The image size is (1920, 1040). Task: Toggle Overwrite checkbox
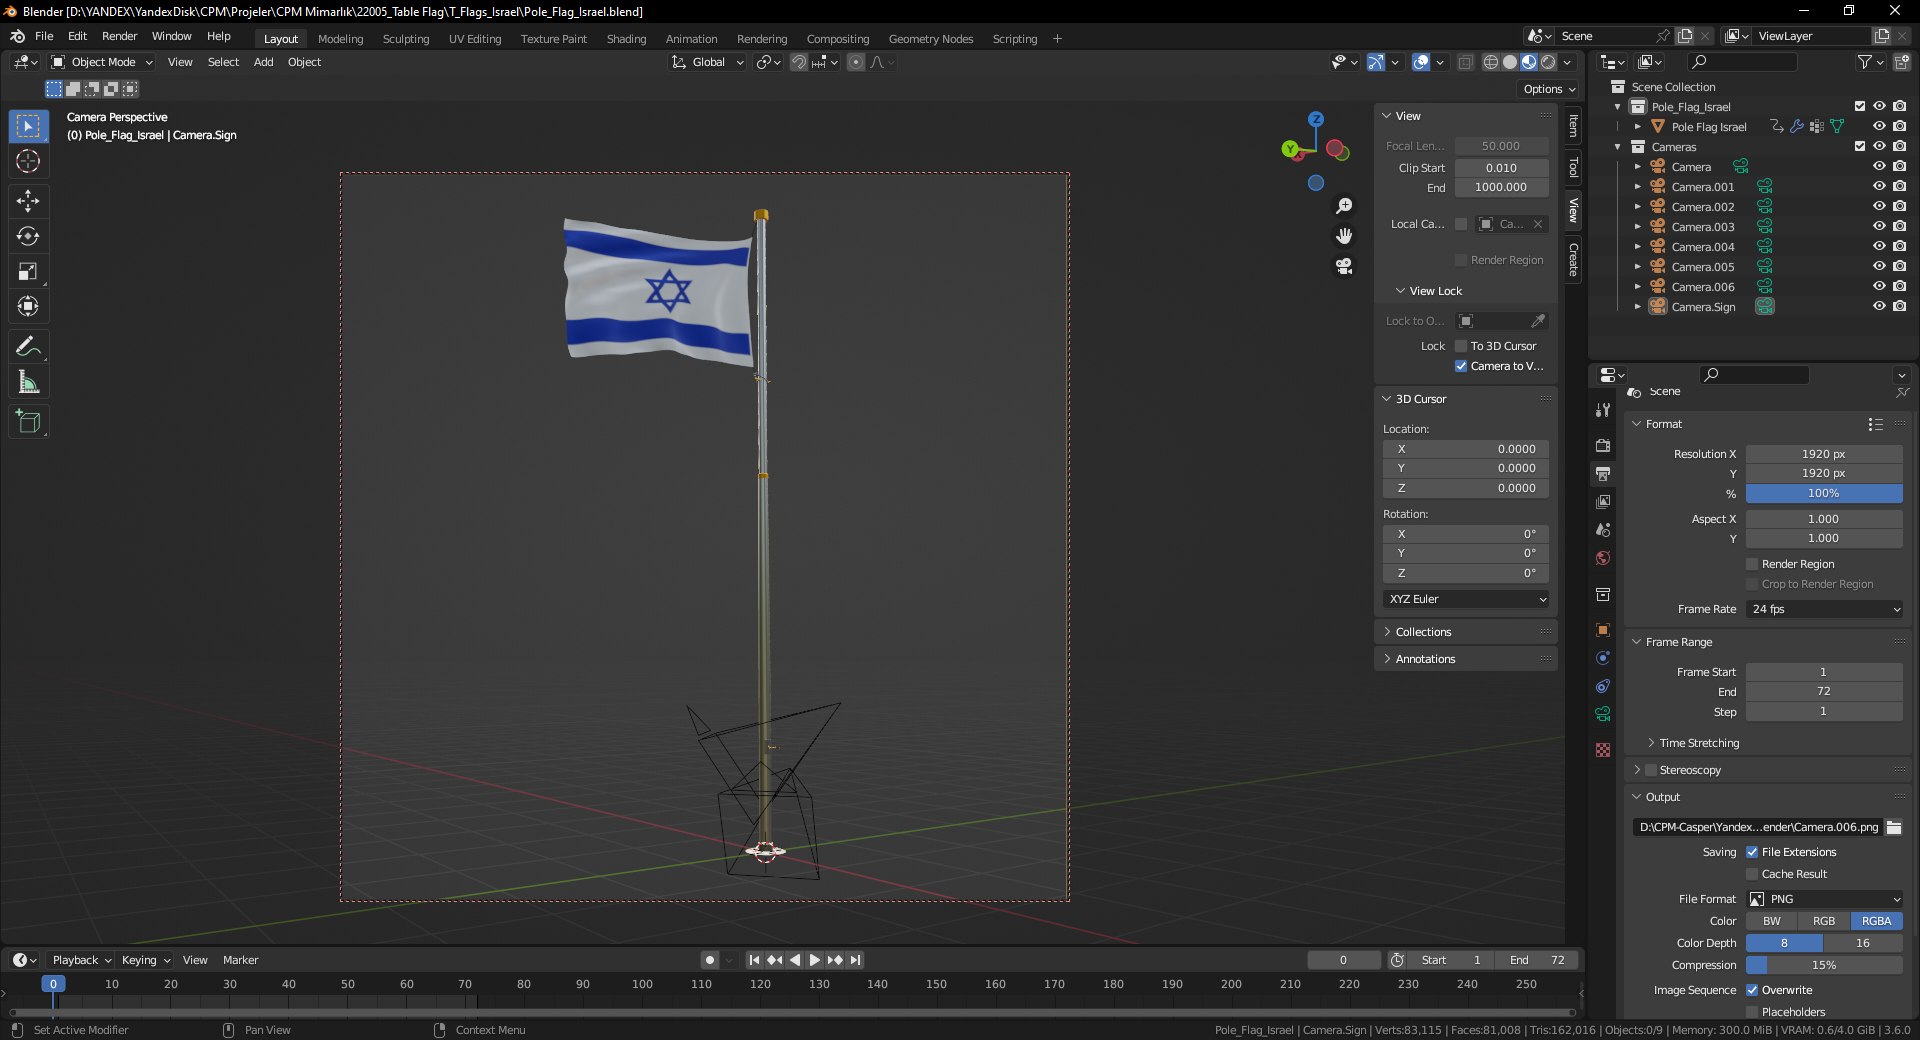click(1752, 990)
